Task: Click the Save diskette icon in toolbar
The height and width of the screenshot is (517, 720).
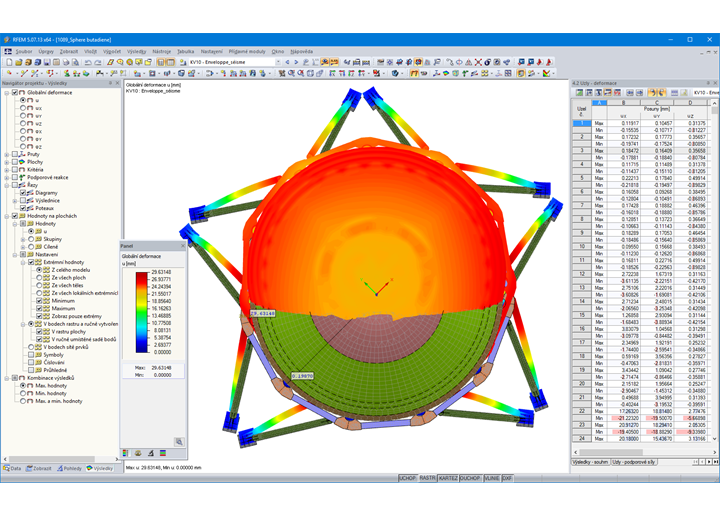Action: (x=46, y=62)
